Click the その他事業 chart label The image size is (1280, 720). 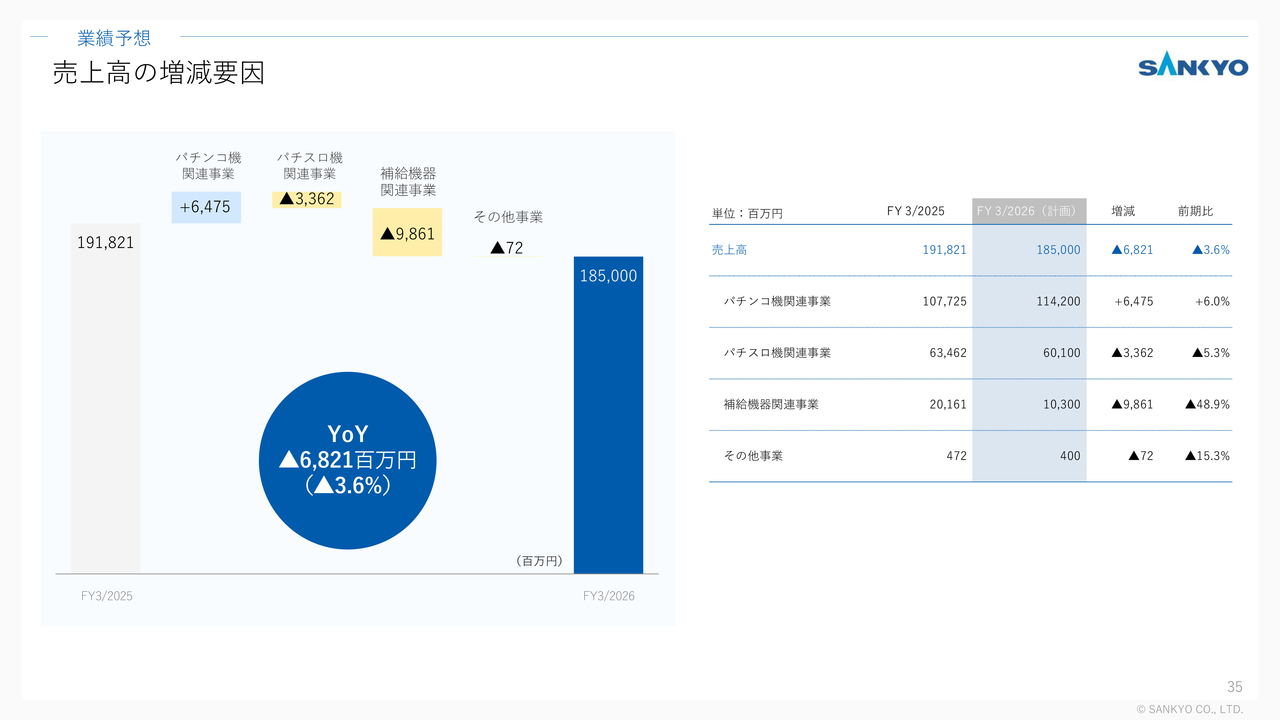[x=508, y=217]
